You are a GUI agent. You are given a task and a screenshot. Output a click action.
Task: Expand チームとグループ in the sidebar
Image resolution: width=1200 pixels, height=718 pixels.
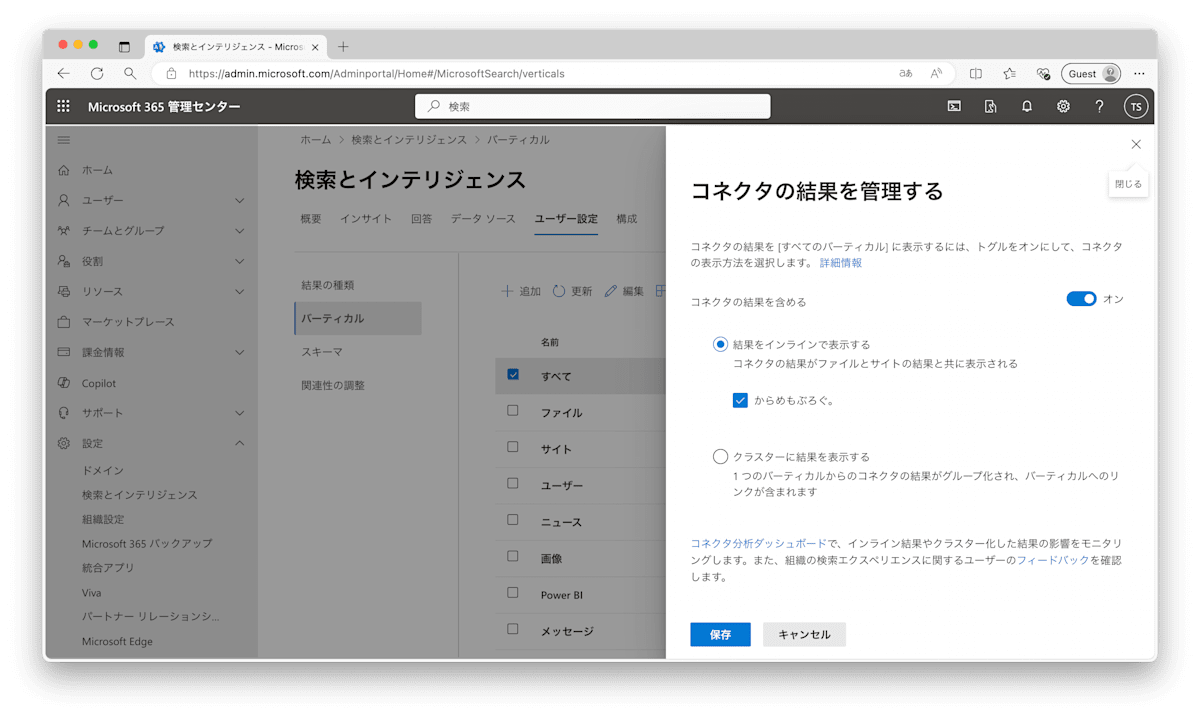(x=239, y=231)
